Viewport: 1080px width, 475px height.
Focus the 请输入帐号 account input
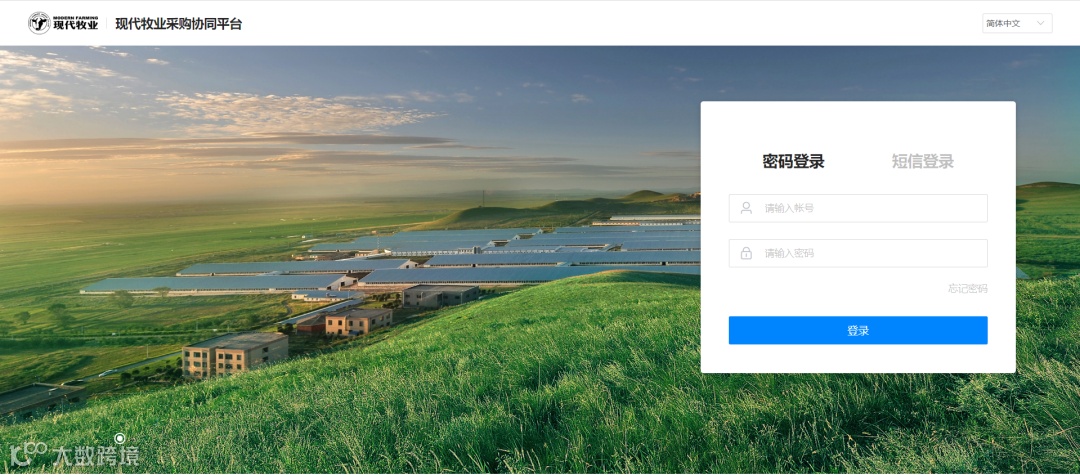click(858, 208)
